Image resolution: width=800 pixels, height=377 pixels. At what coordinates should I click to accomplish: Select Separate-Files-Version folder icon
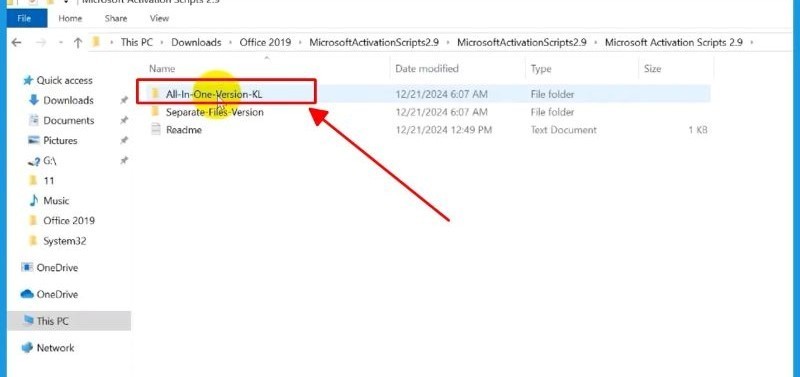click(156, 112)
